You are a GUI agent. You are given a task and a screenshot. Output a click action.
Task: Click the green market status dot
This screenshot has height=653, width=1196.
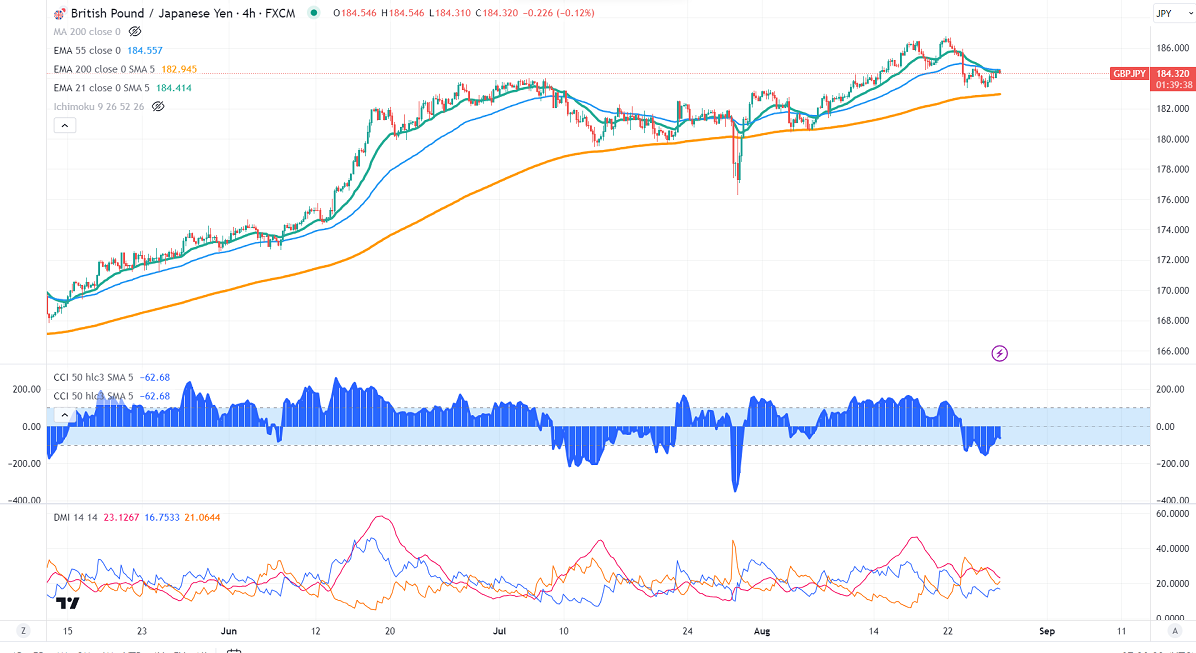click(x=313, y=13)
